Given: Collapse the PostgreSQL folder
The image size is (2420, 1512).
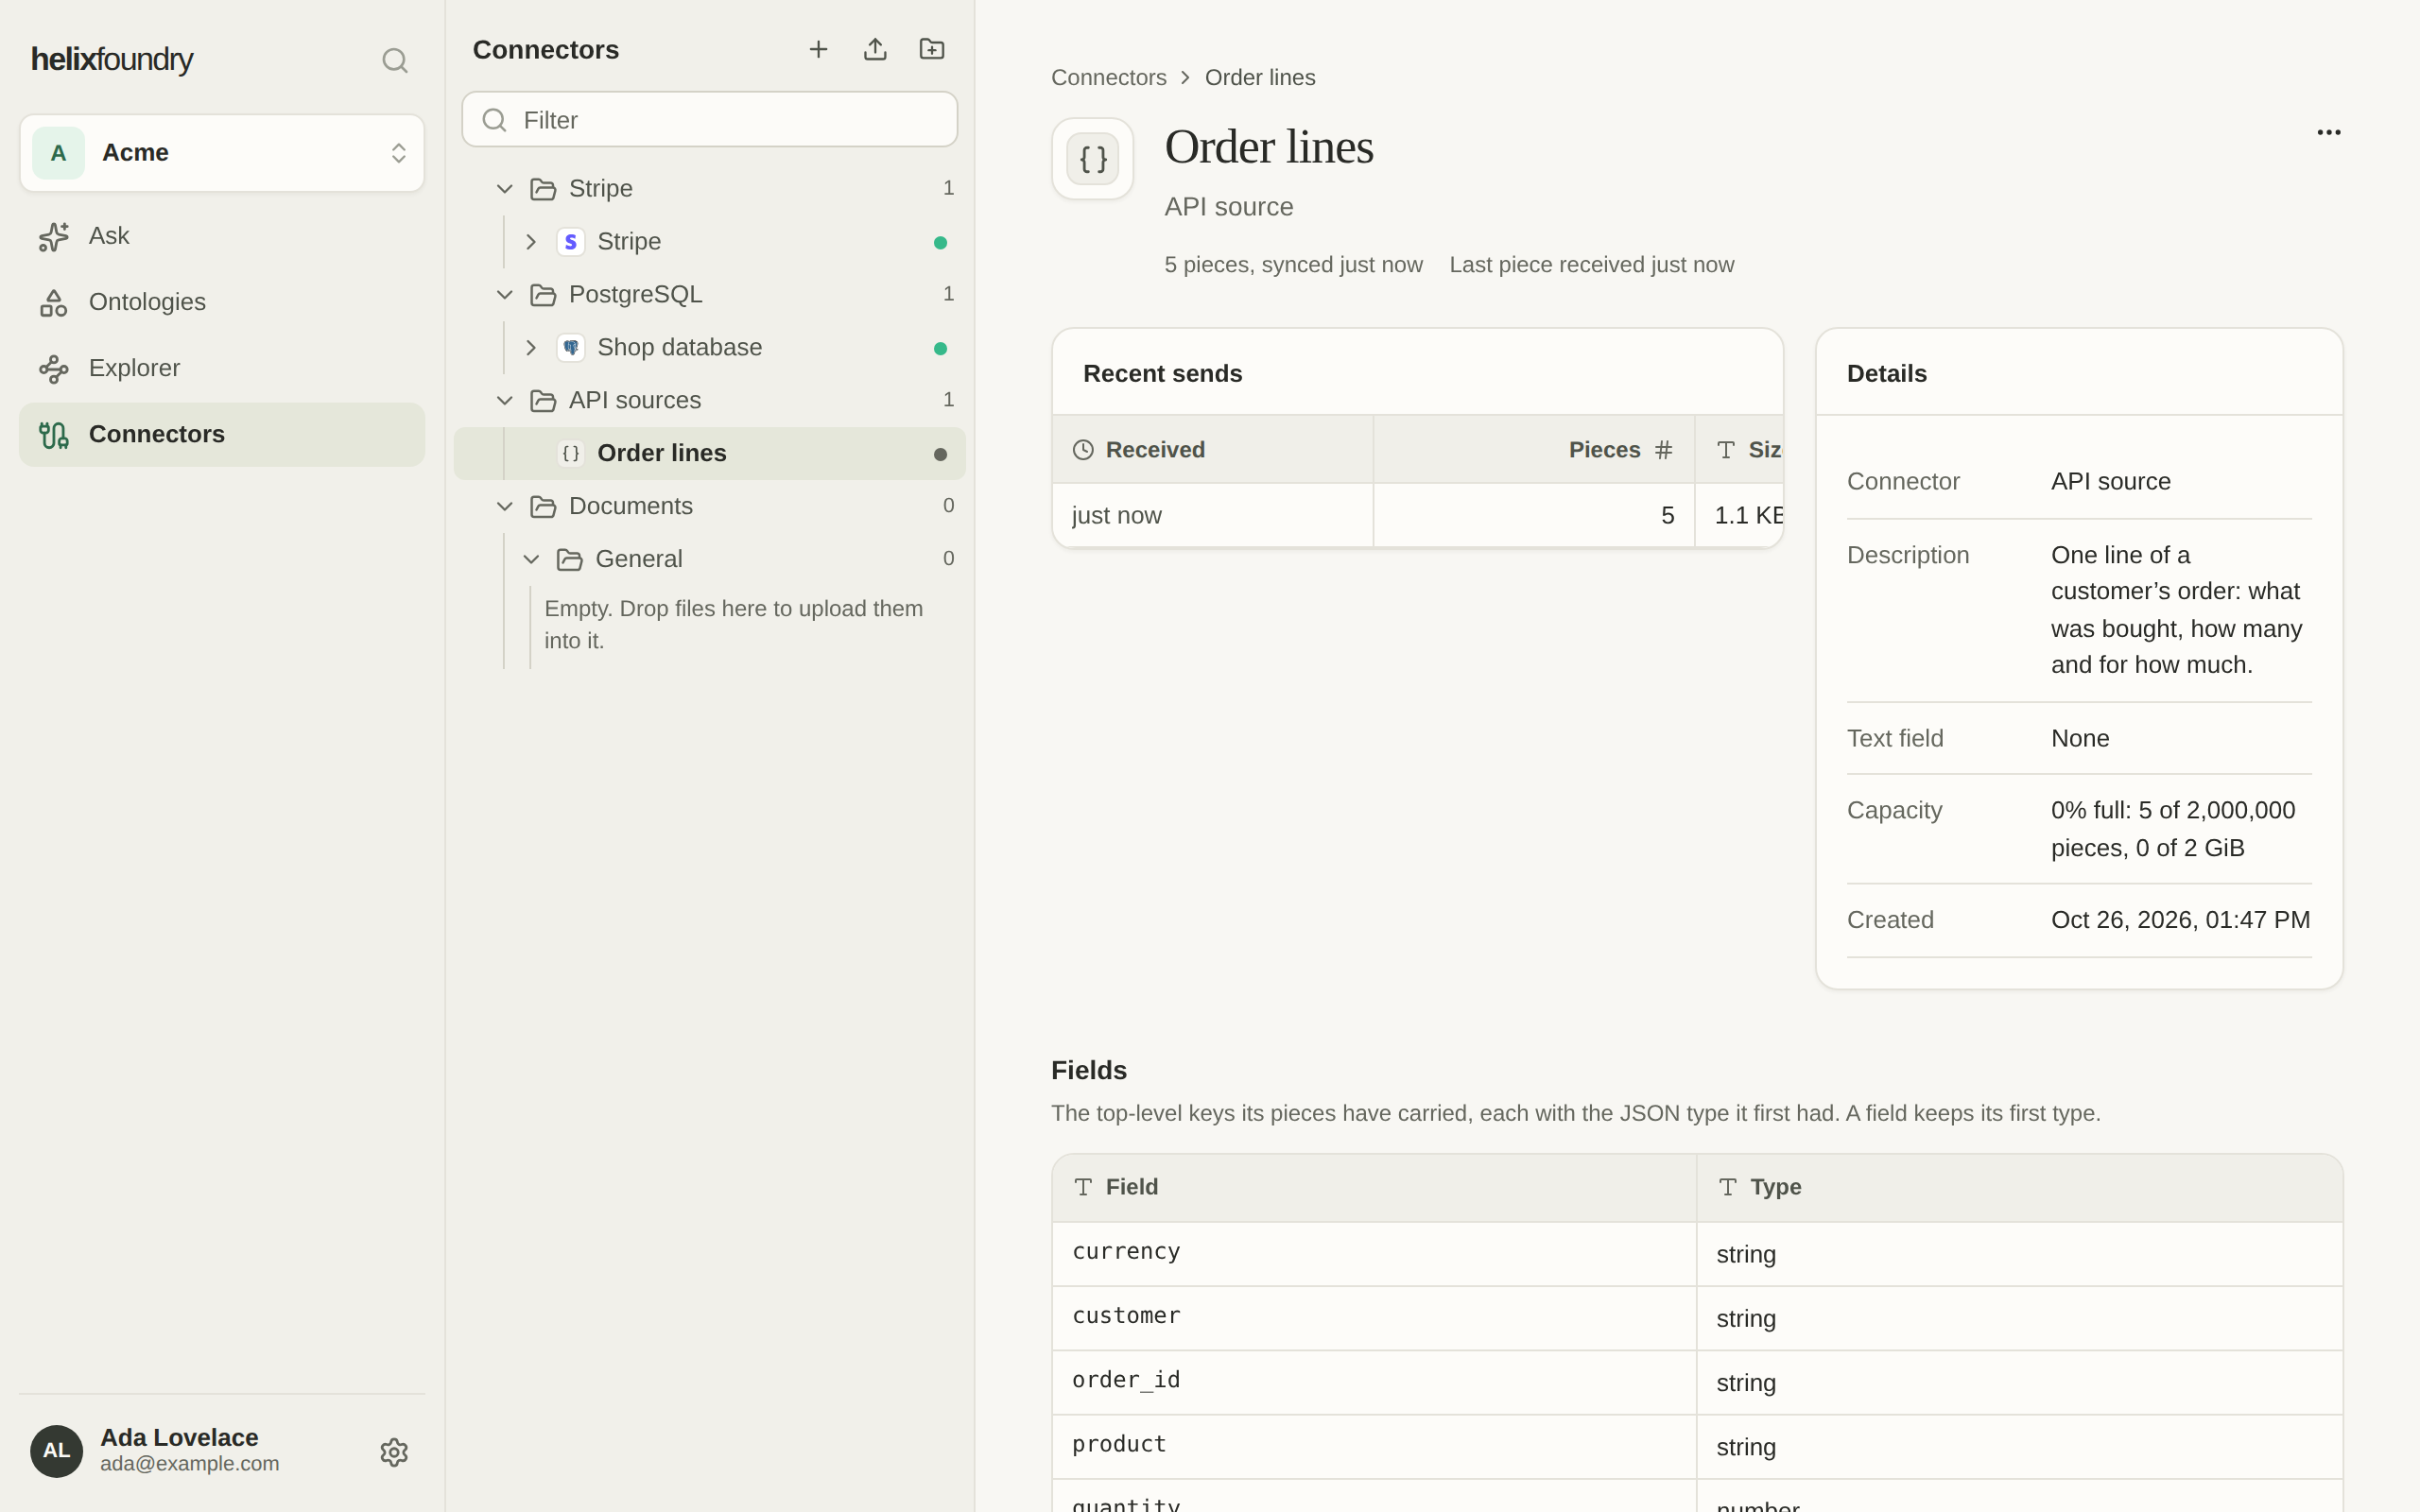Looking at the screenshot, I should 505,295.
